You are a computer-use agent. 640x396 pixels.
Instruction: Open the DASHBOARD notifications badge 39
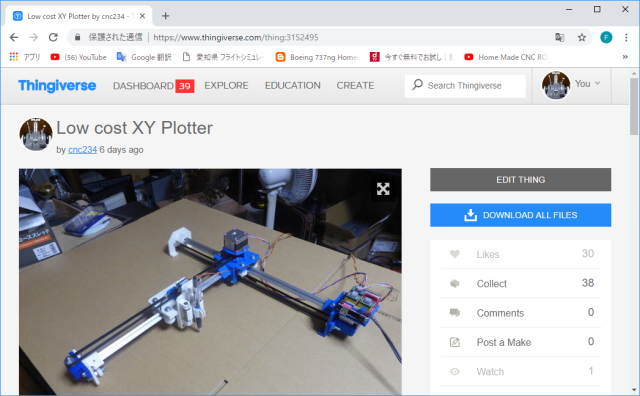(184, 86)
